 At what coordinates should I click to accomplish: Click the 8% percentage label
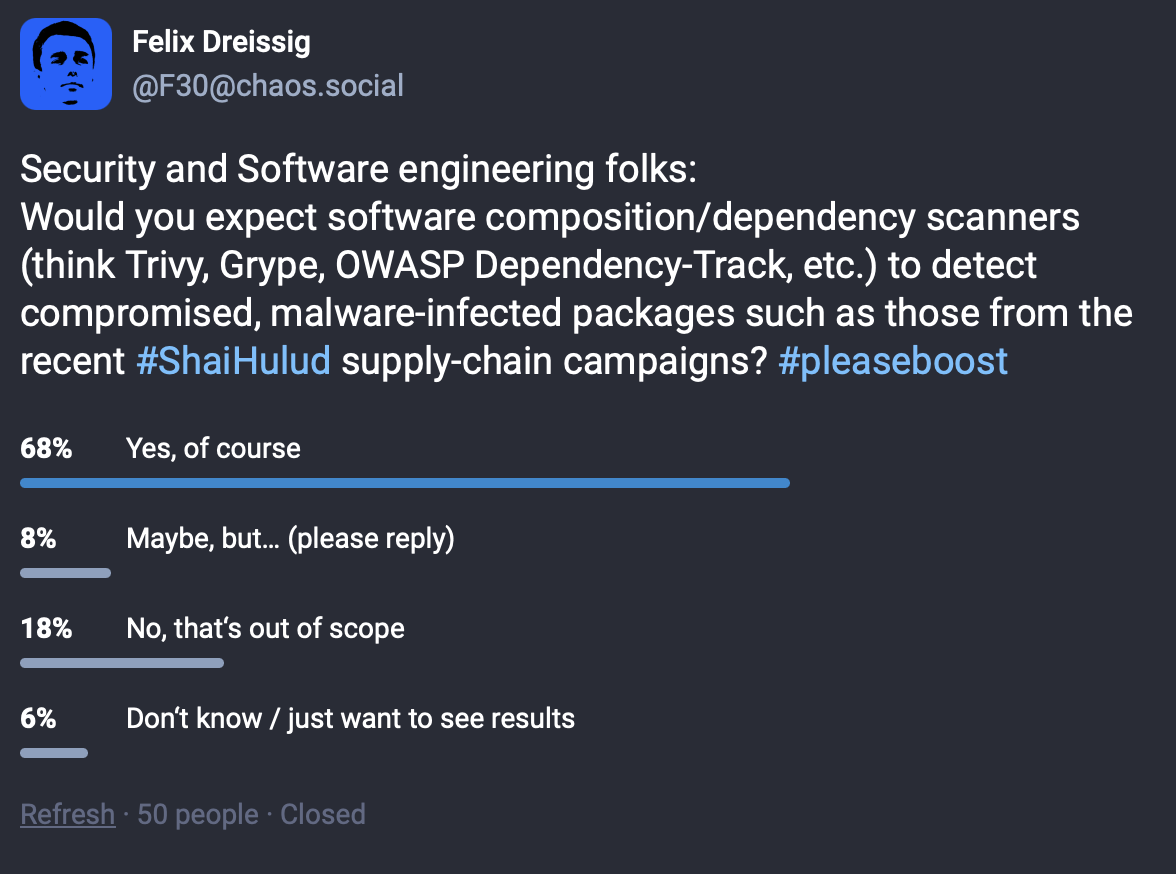38,539
